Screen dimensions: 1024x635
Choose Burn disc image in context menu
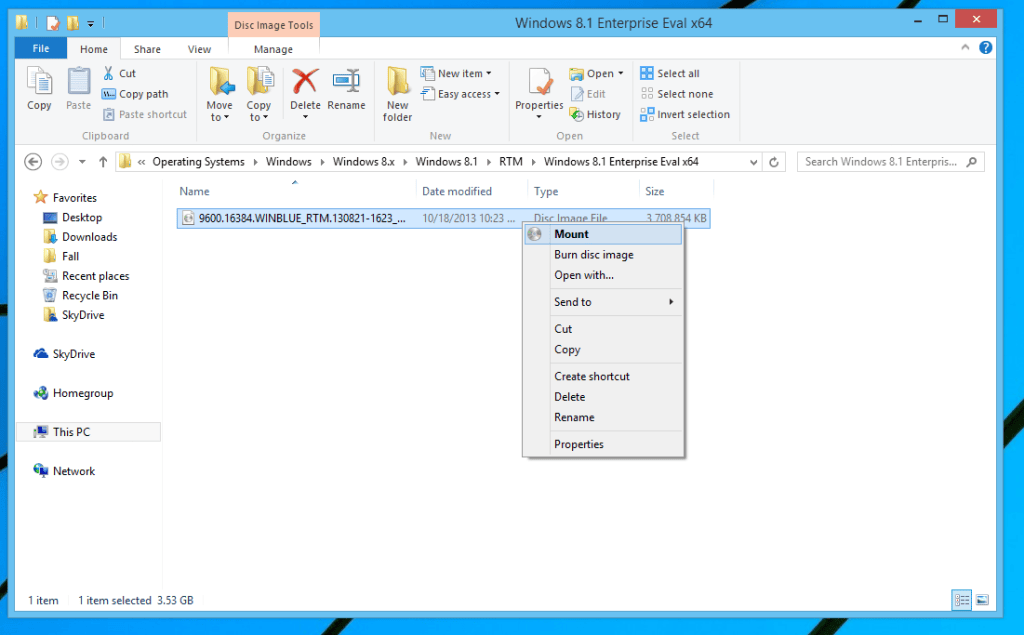(x=603, y=255)
